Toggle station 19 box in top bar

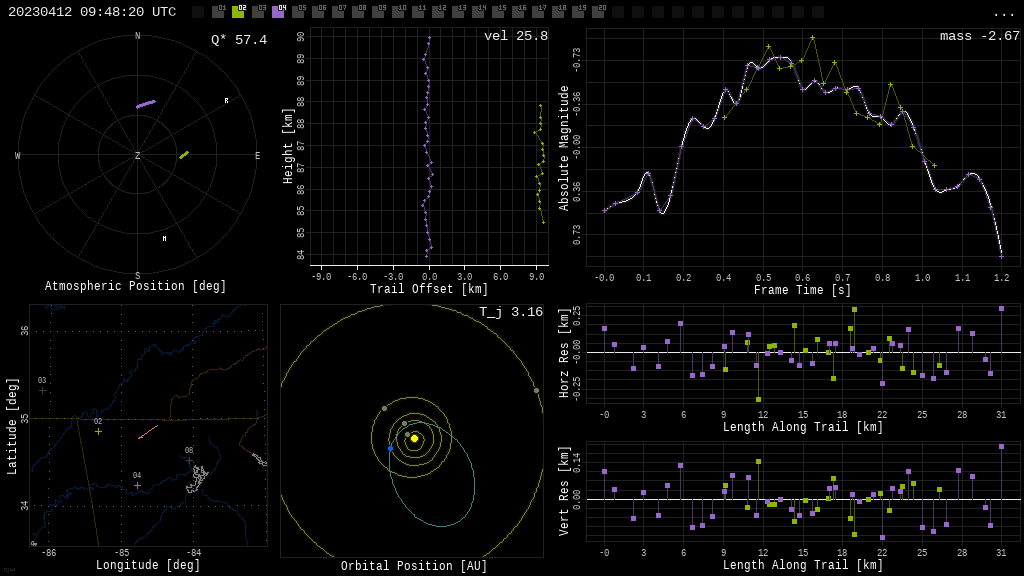pyautogui.click(x=579, y=12)
